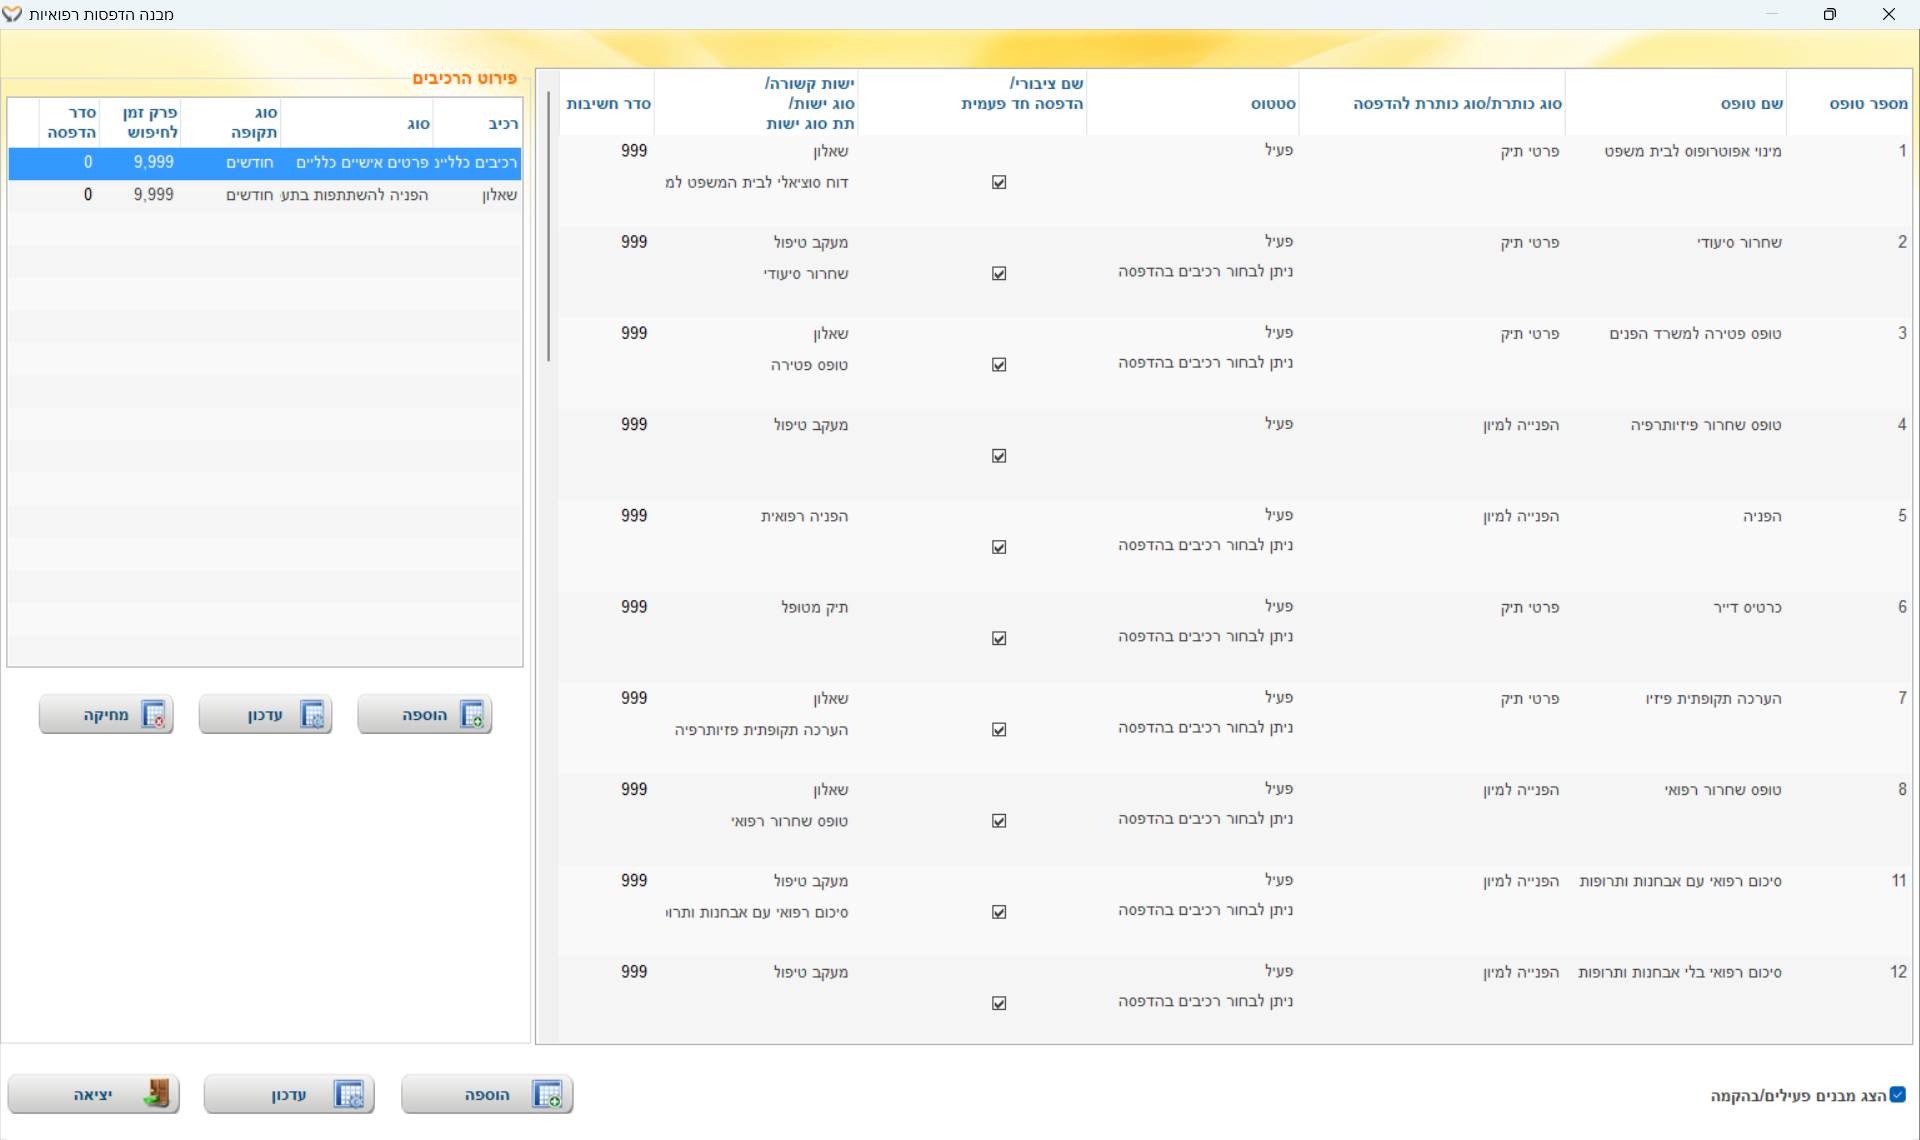The height and width of the screenshot is (1140, 1920).
Task: Toggle the הצג מבנים פעילים/בהקמה checkbox
Action: [1897, 1095]
